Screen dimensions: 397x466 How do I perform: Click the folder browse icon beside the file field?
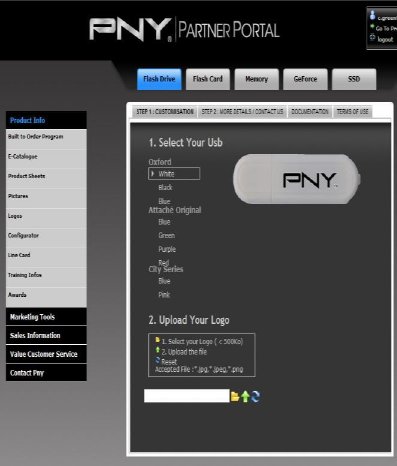coord(235,396)
